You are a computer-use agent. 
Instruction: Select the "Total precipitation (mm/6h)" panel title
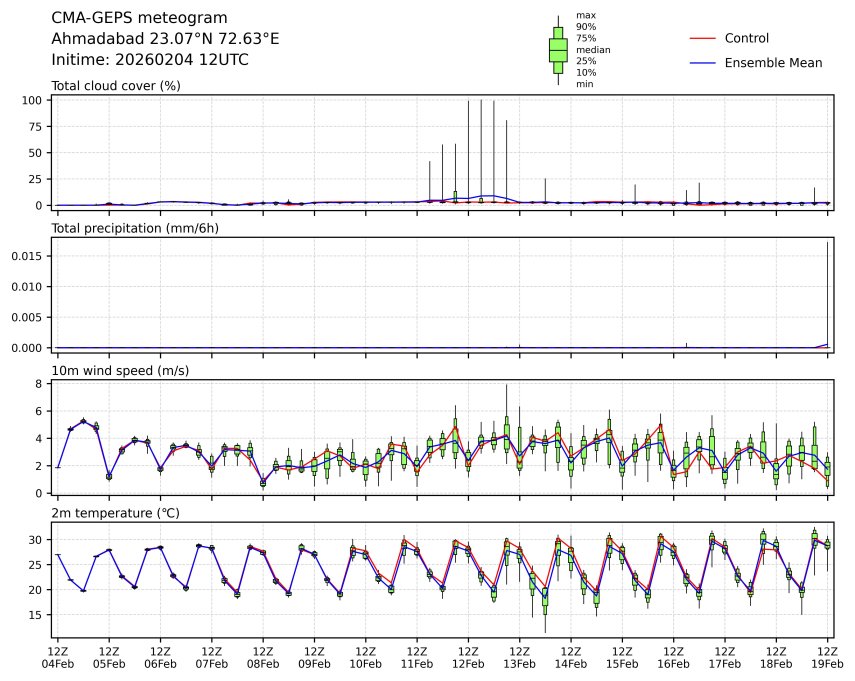coord(135,228)
